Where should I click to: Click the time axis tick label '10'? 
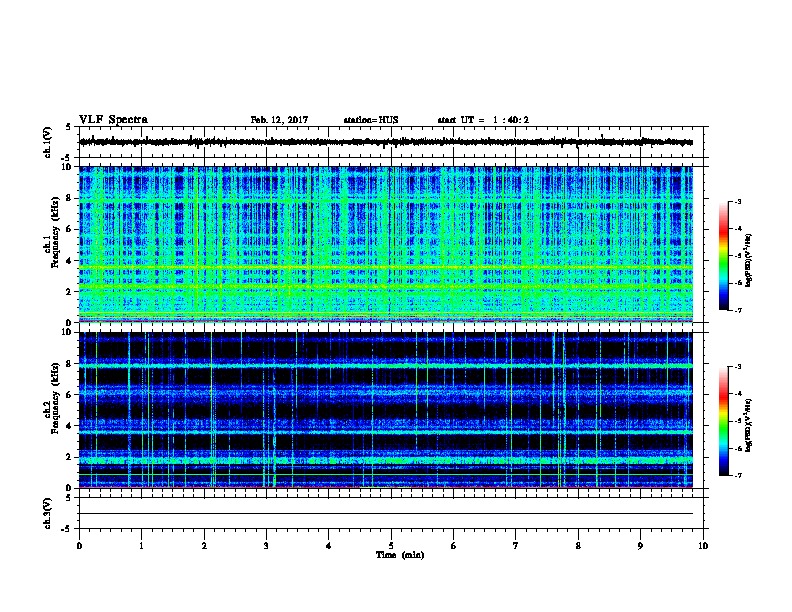[703, 546]
